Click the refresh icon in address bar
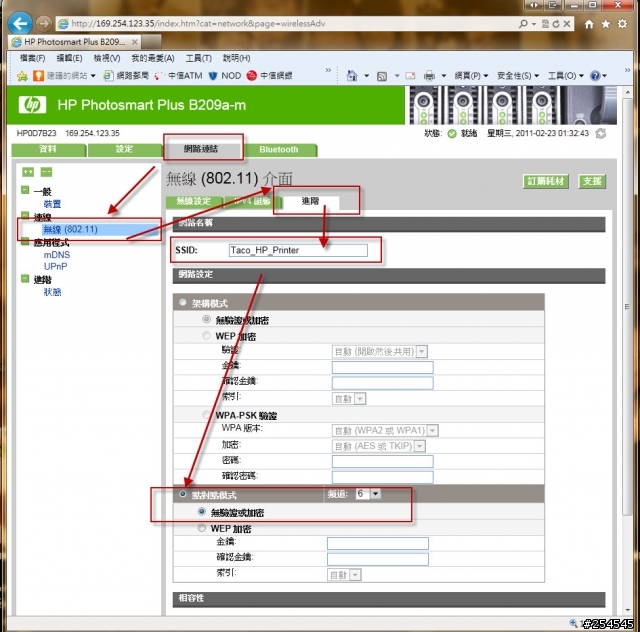The height and width of the screenshot is (632, 640). tap(556, 24)
